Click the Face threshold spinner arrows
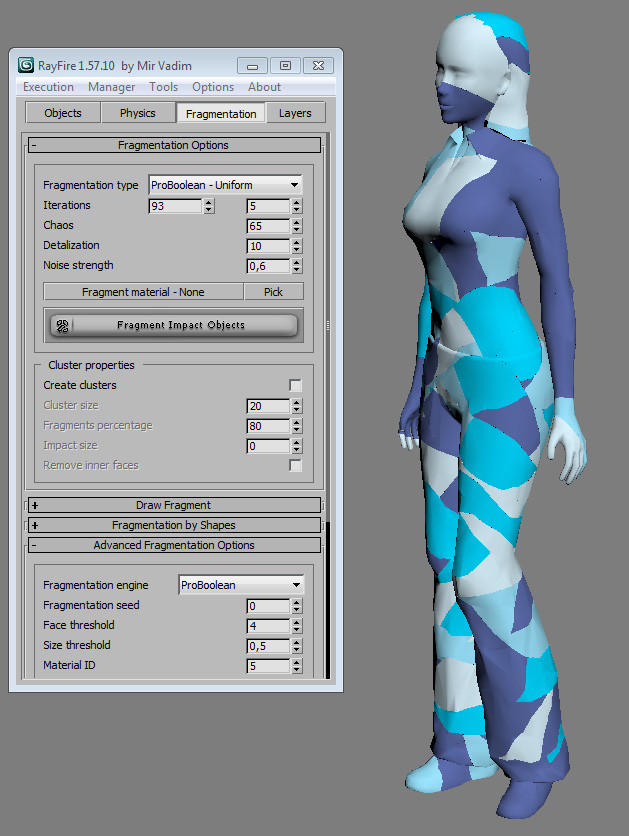 (297, 626)
